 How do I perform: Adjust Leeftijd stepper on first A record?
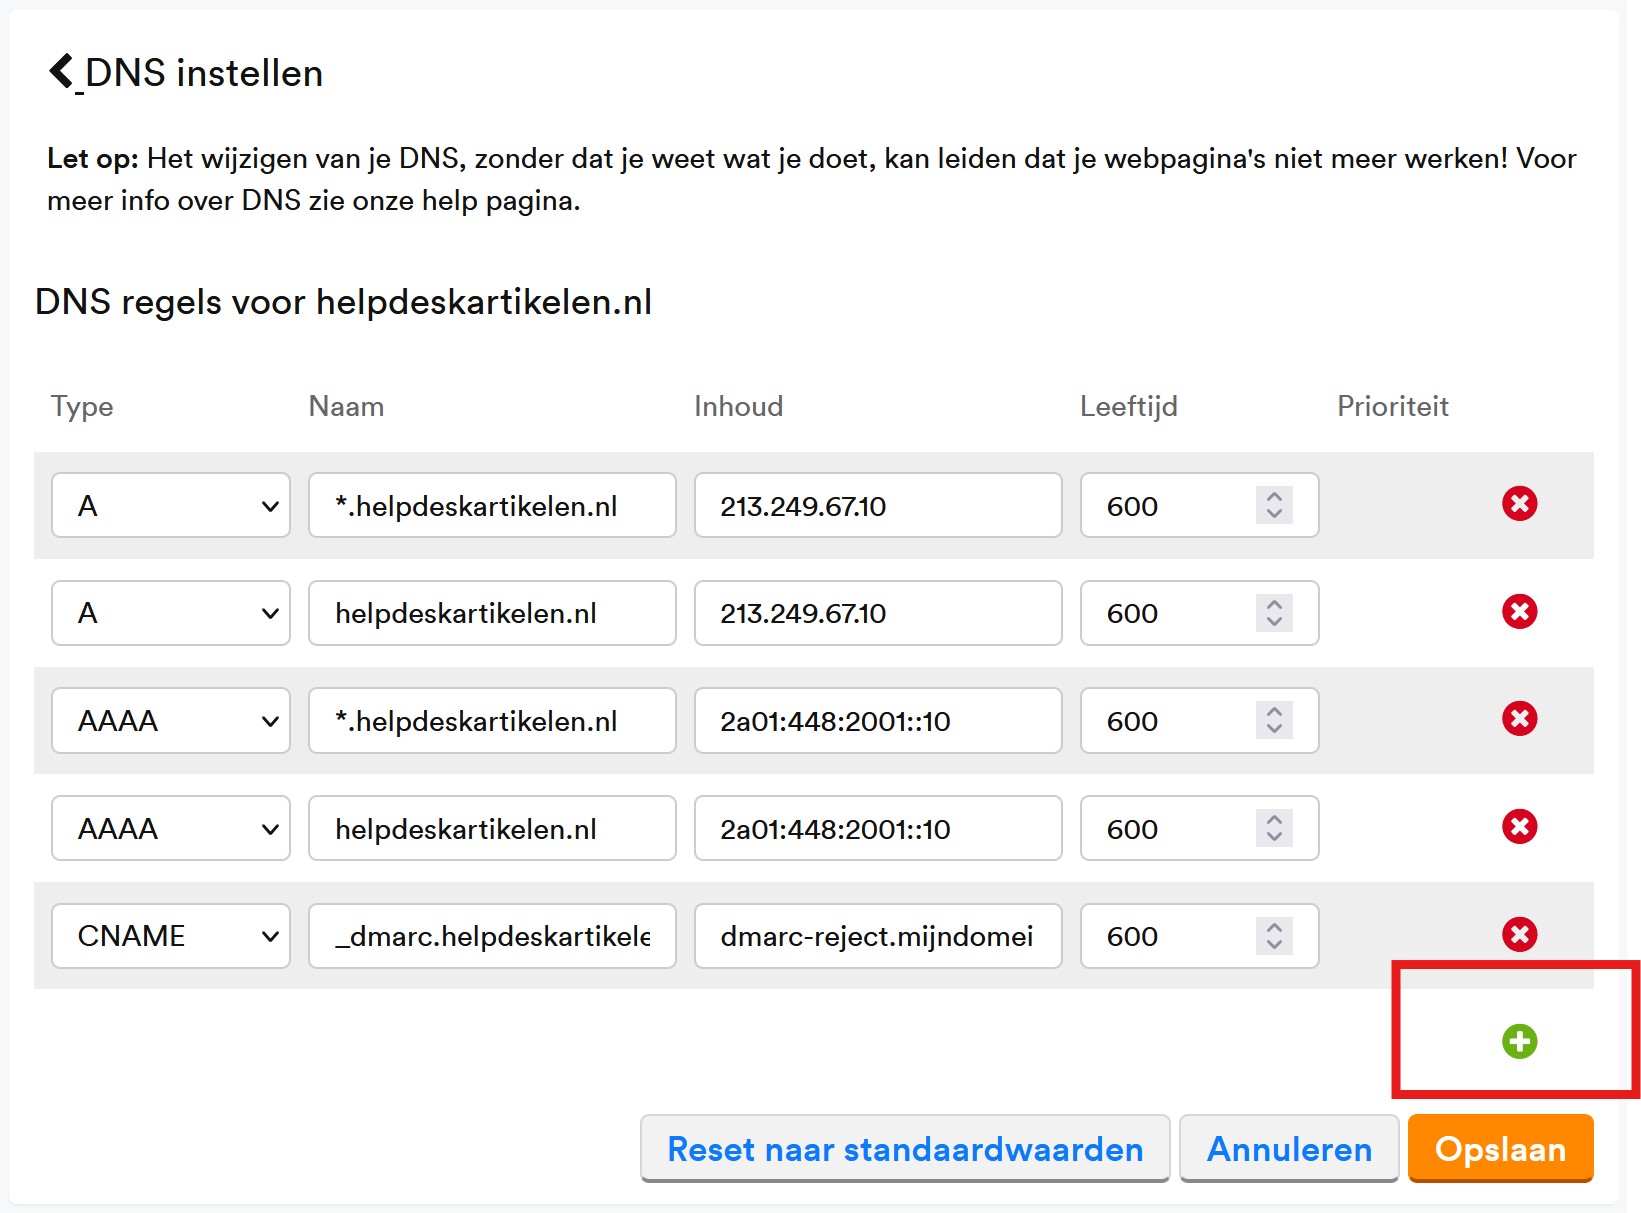pos(1274,505)
